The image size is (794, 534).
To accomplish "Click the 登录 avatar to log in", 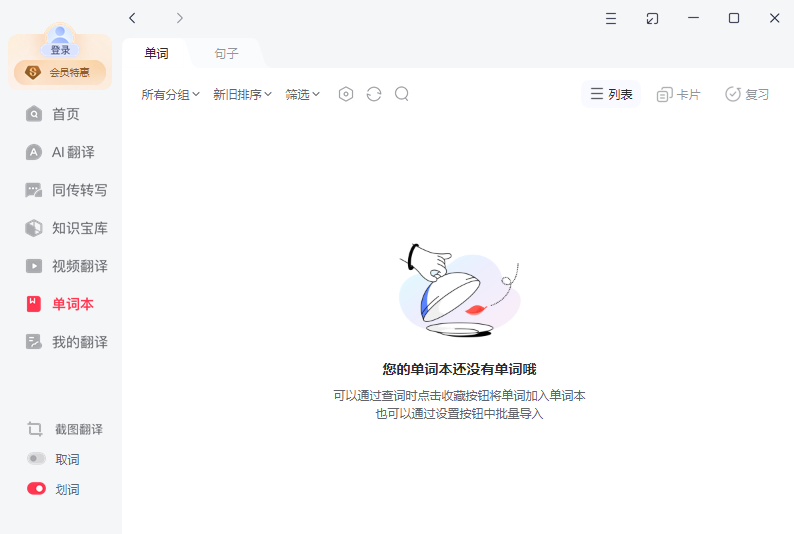I will pos(60,40).
